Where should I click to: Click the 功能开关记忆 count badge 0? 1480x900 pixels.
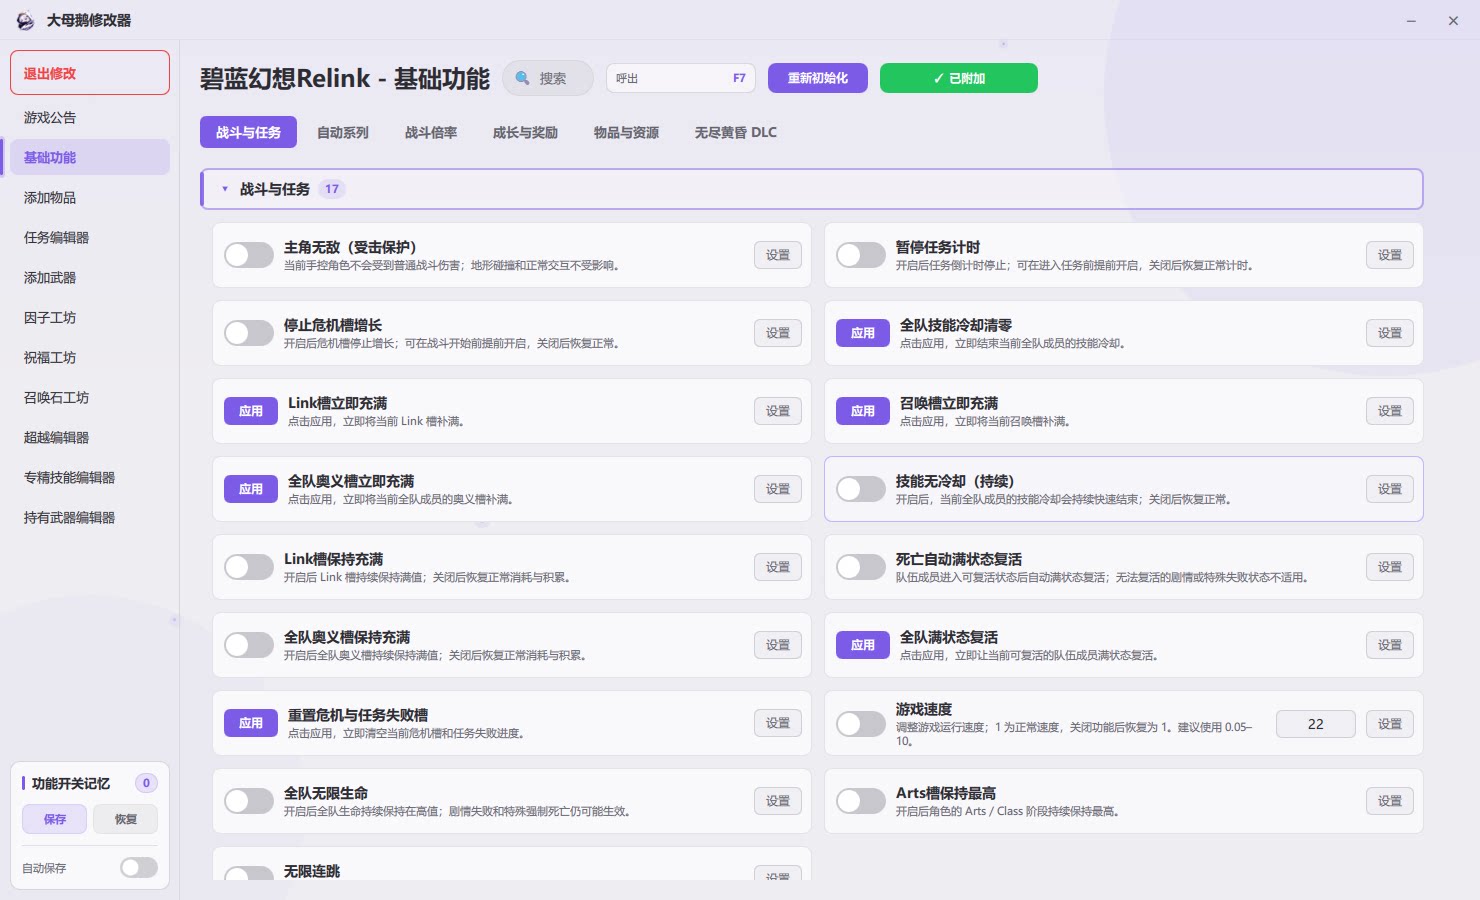(x=146, y=783)
